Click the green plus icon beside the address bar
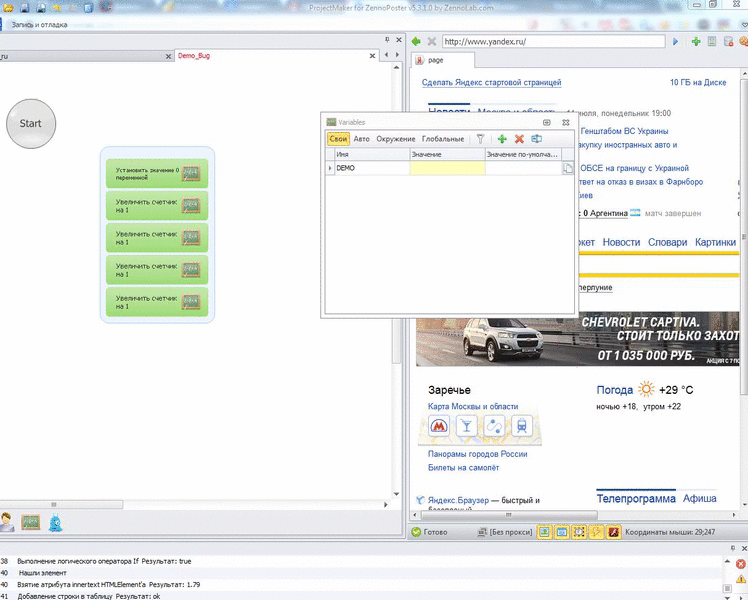The height and width of the screenshot is (600, 748). pyautogui.click(x=696, y=41)
